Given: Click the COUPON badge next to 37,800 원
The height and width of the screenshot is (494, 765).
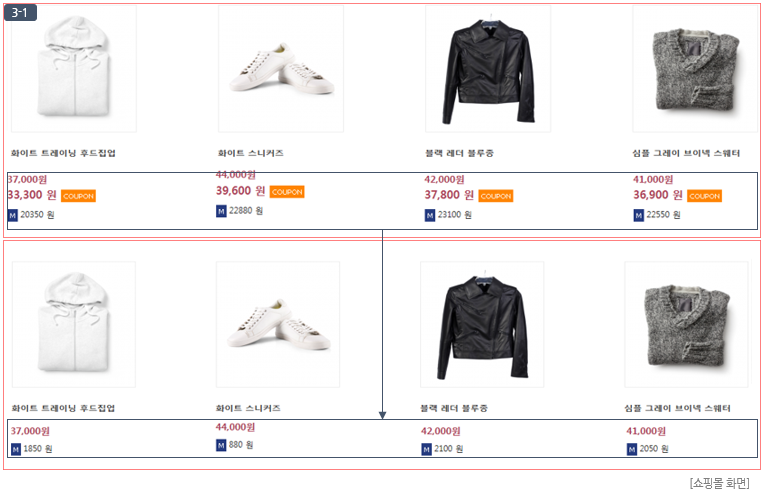Looking at the screenshot, I should tap(495, 196).
